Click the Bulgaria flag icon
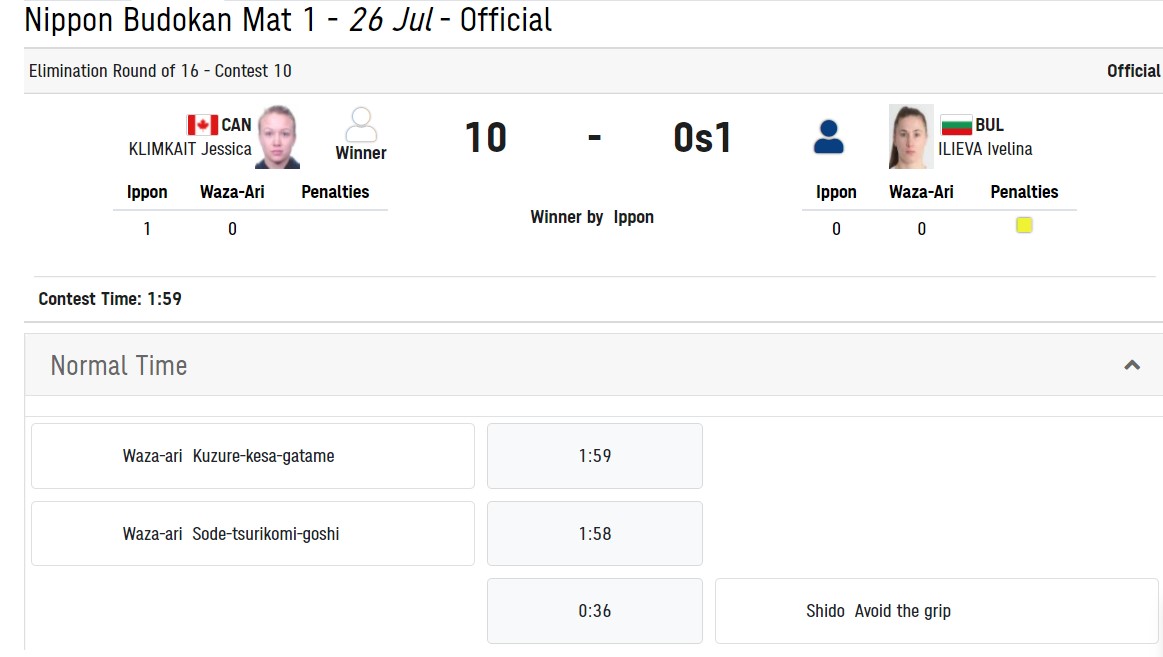The width and height of the screenshot is (1163, 657). point(956,125)
